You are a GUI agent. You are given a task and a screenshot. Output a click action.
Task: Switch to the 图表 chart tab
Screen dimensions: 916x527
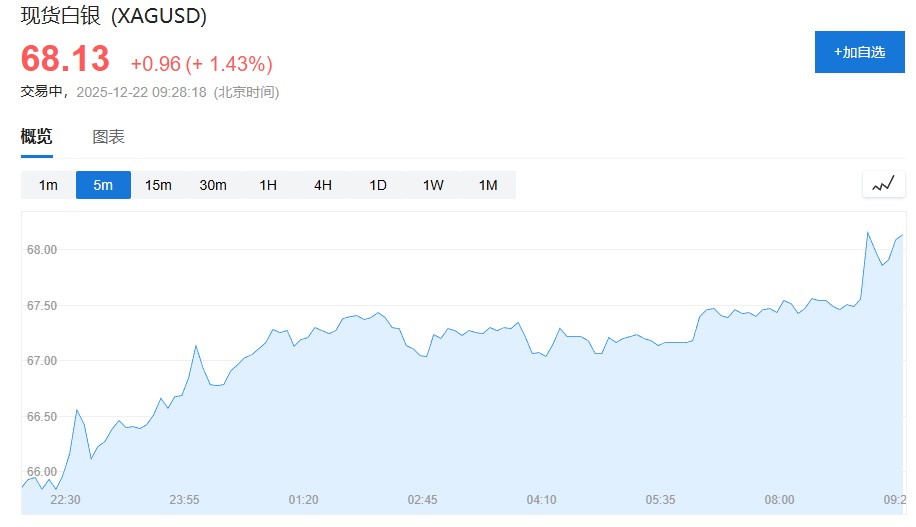coord(108,137)
